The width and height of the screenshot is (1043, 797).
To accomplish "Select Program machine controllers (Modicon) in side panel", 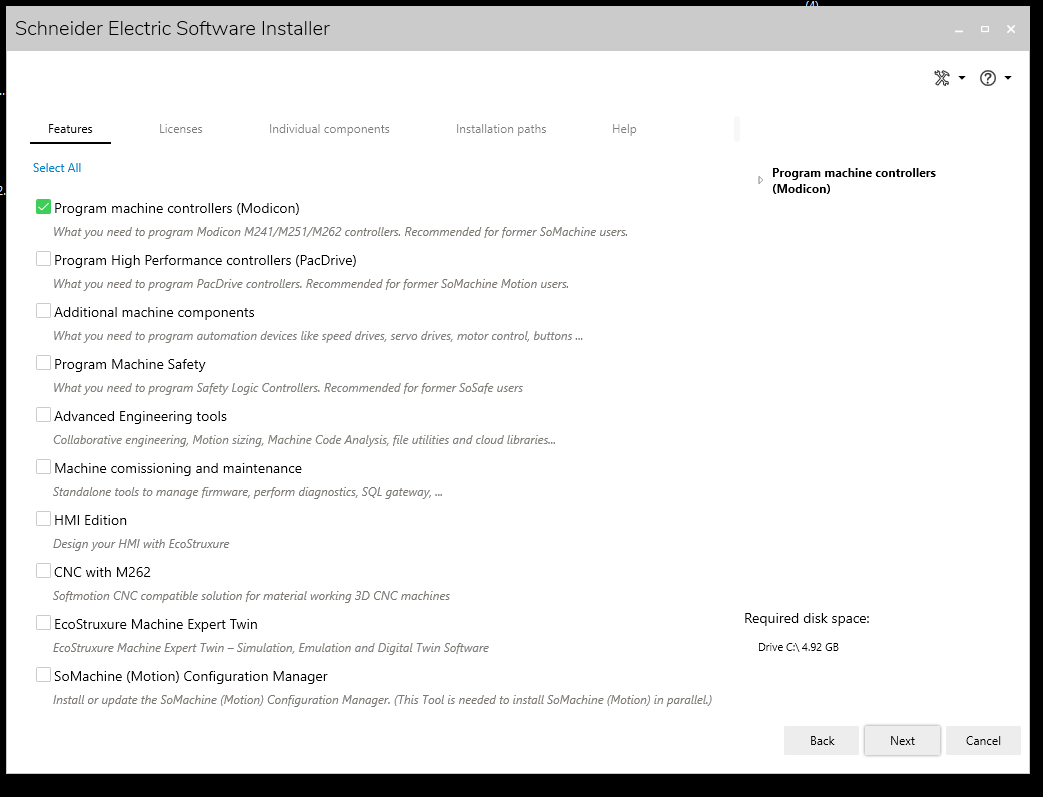I will [853, 181].
